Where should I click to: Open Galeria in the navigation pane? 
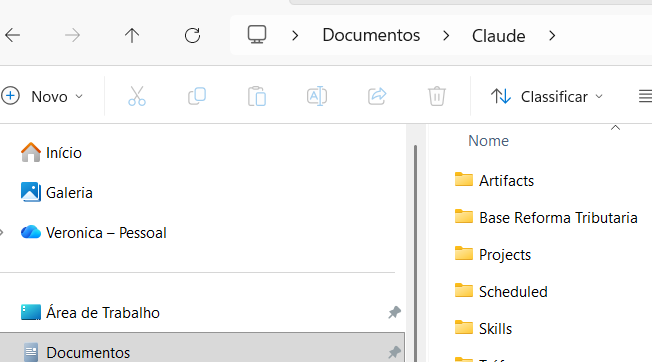click(x=57, y=192)
